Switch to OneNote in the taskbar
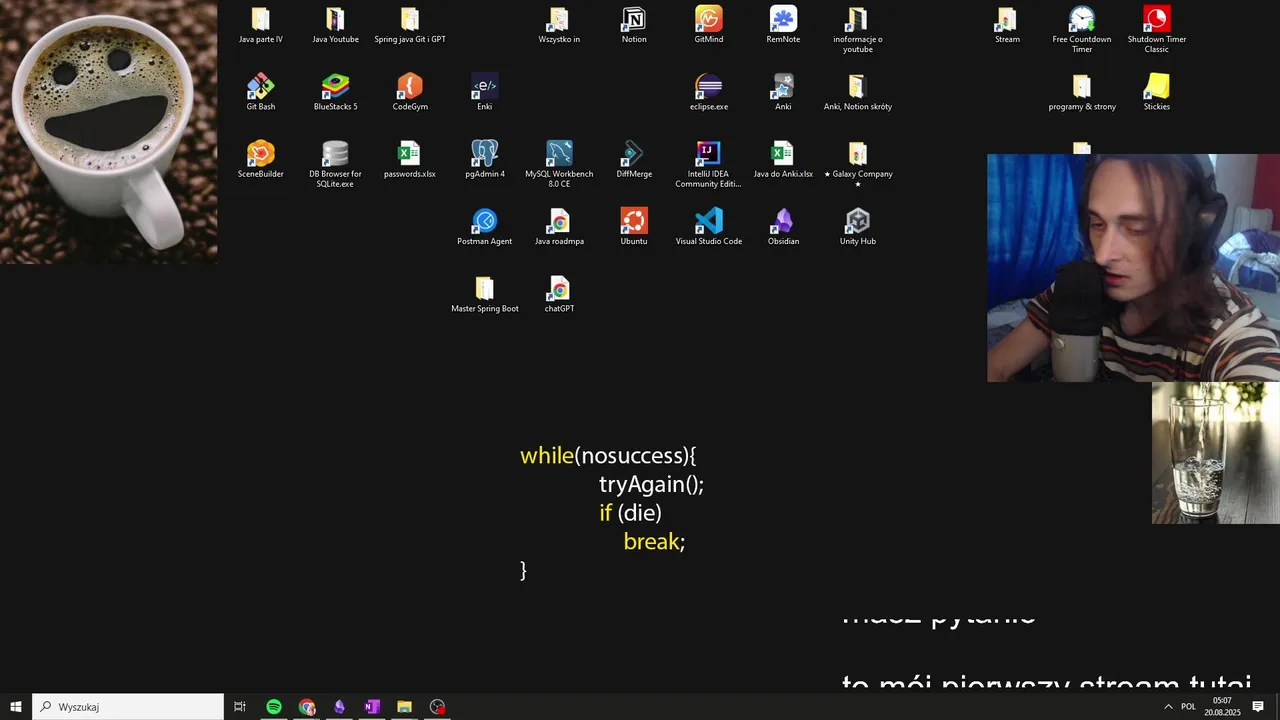The height and width of the screenshot is (720, 1280). pyautogui.click(x=372, y=707)
